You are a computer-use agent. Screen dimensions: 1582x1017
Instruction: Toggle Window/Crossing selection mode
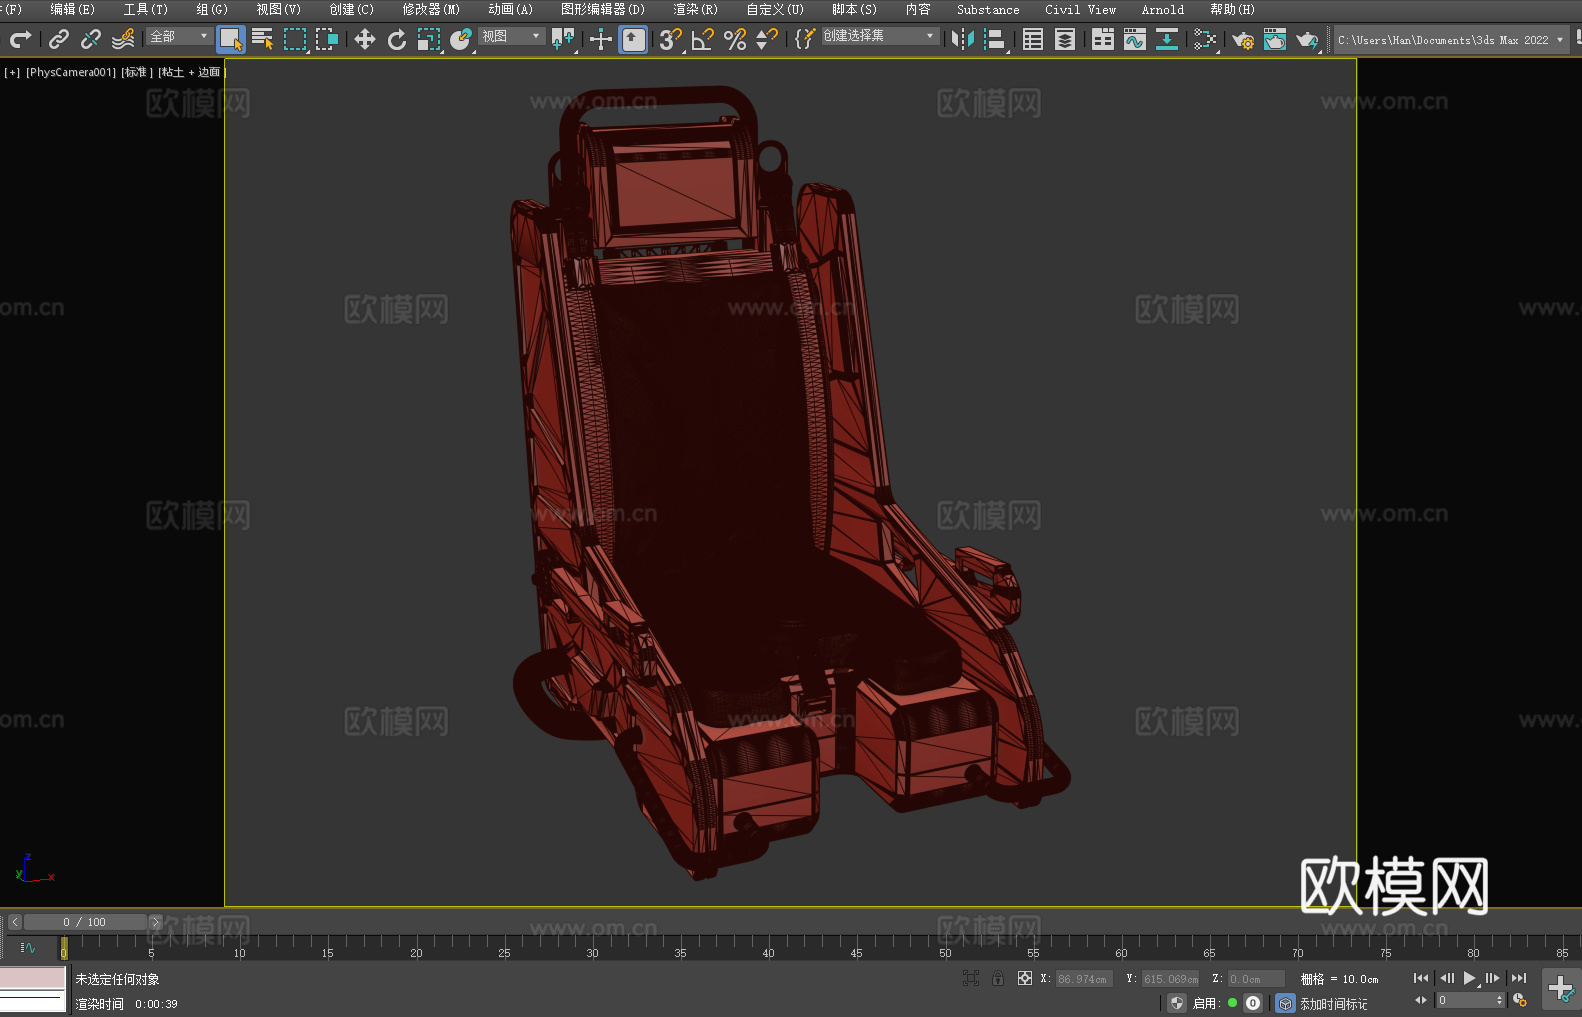[x=327, y=39]
